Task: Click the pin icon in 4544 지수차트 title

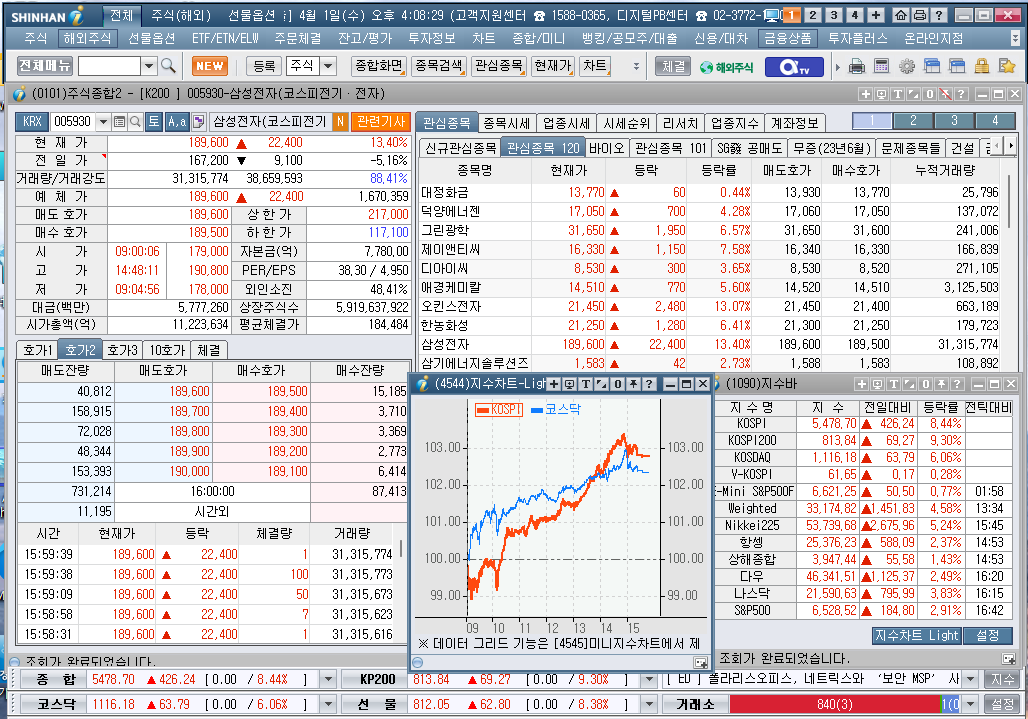Action: [633, 384]
